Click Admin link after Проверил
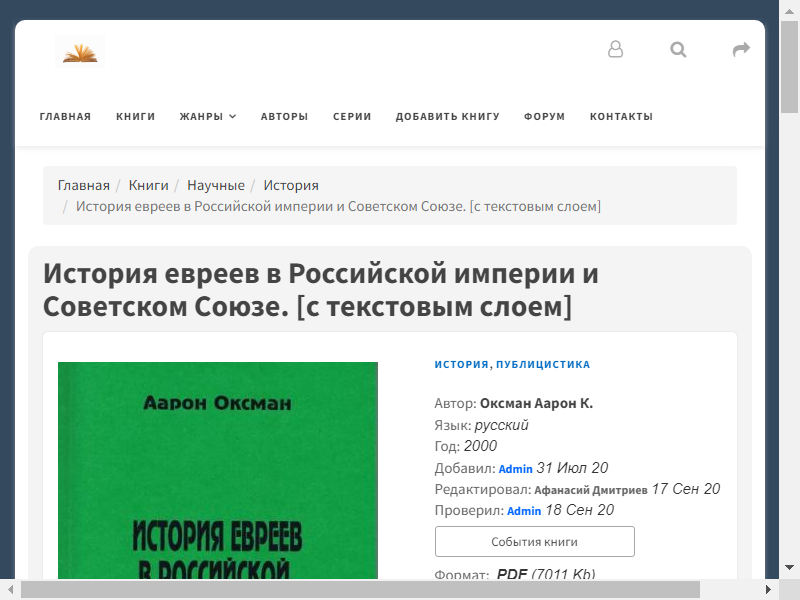This screenshot has height=600, width=800. [x=524, y=511]
